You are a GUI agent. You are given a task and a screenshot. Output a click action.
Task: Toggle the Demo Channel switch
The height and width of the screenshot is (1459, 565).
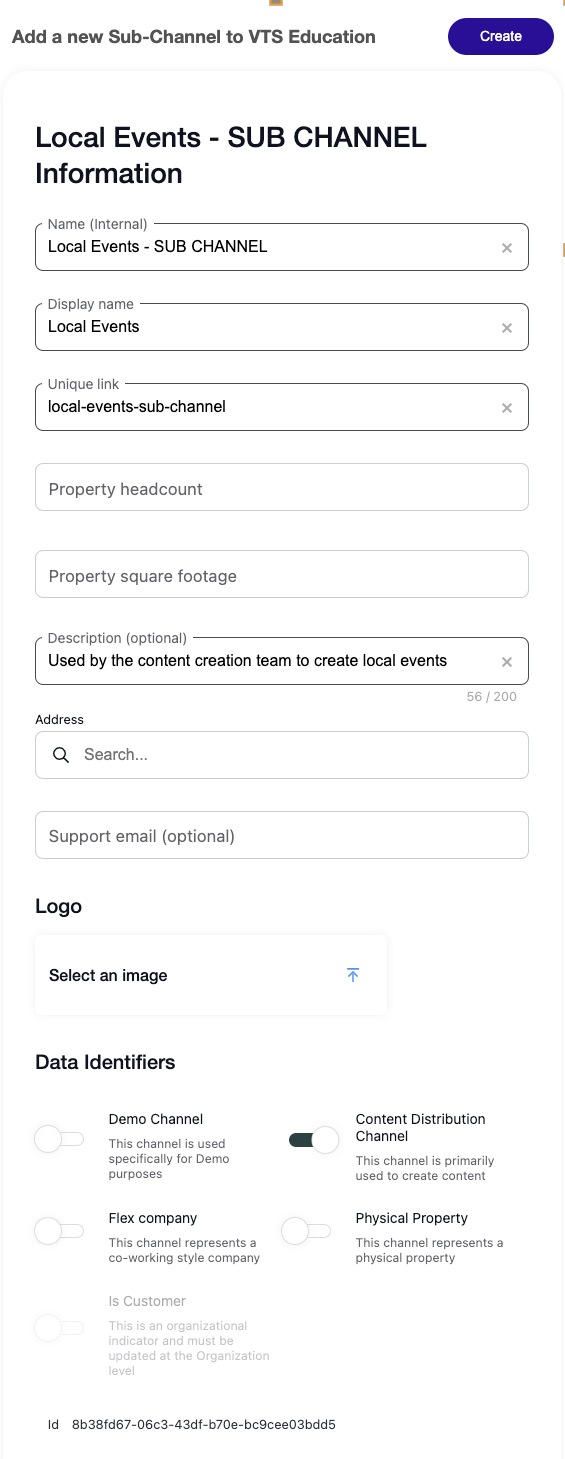pos(59,1139)
